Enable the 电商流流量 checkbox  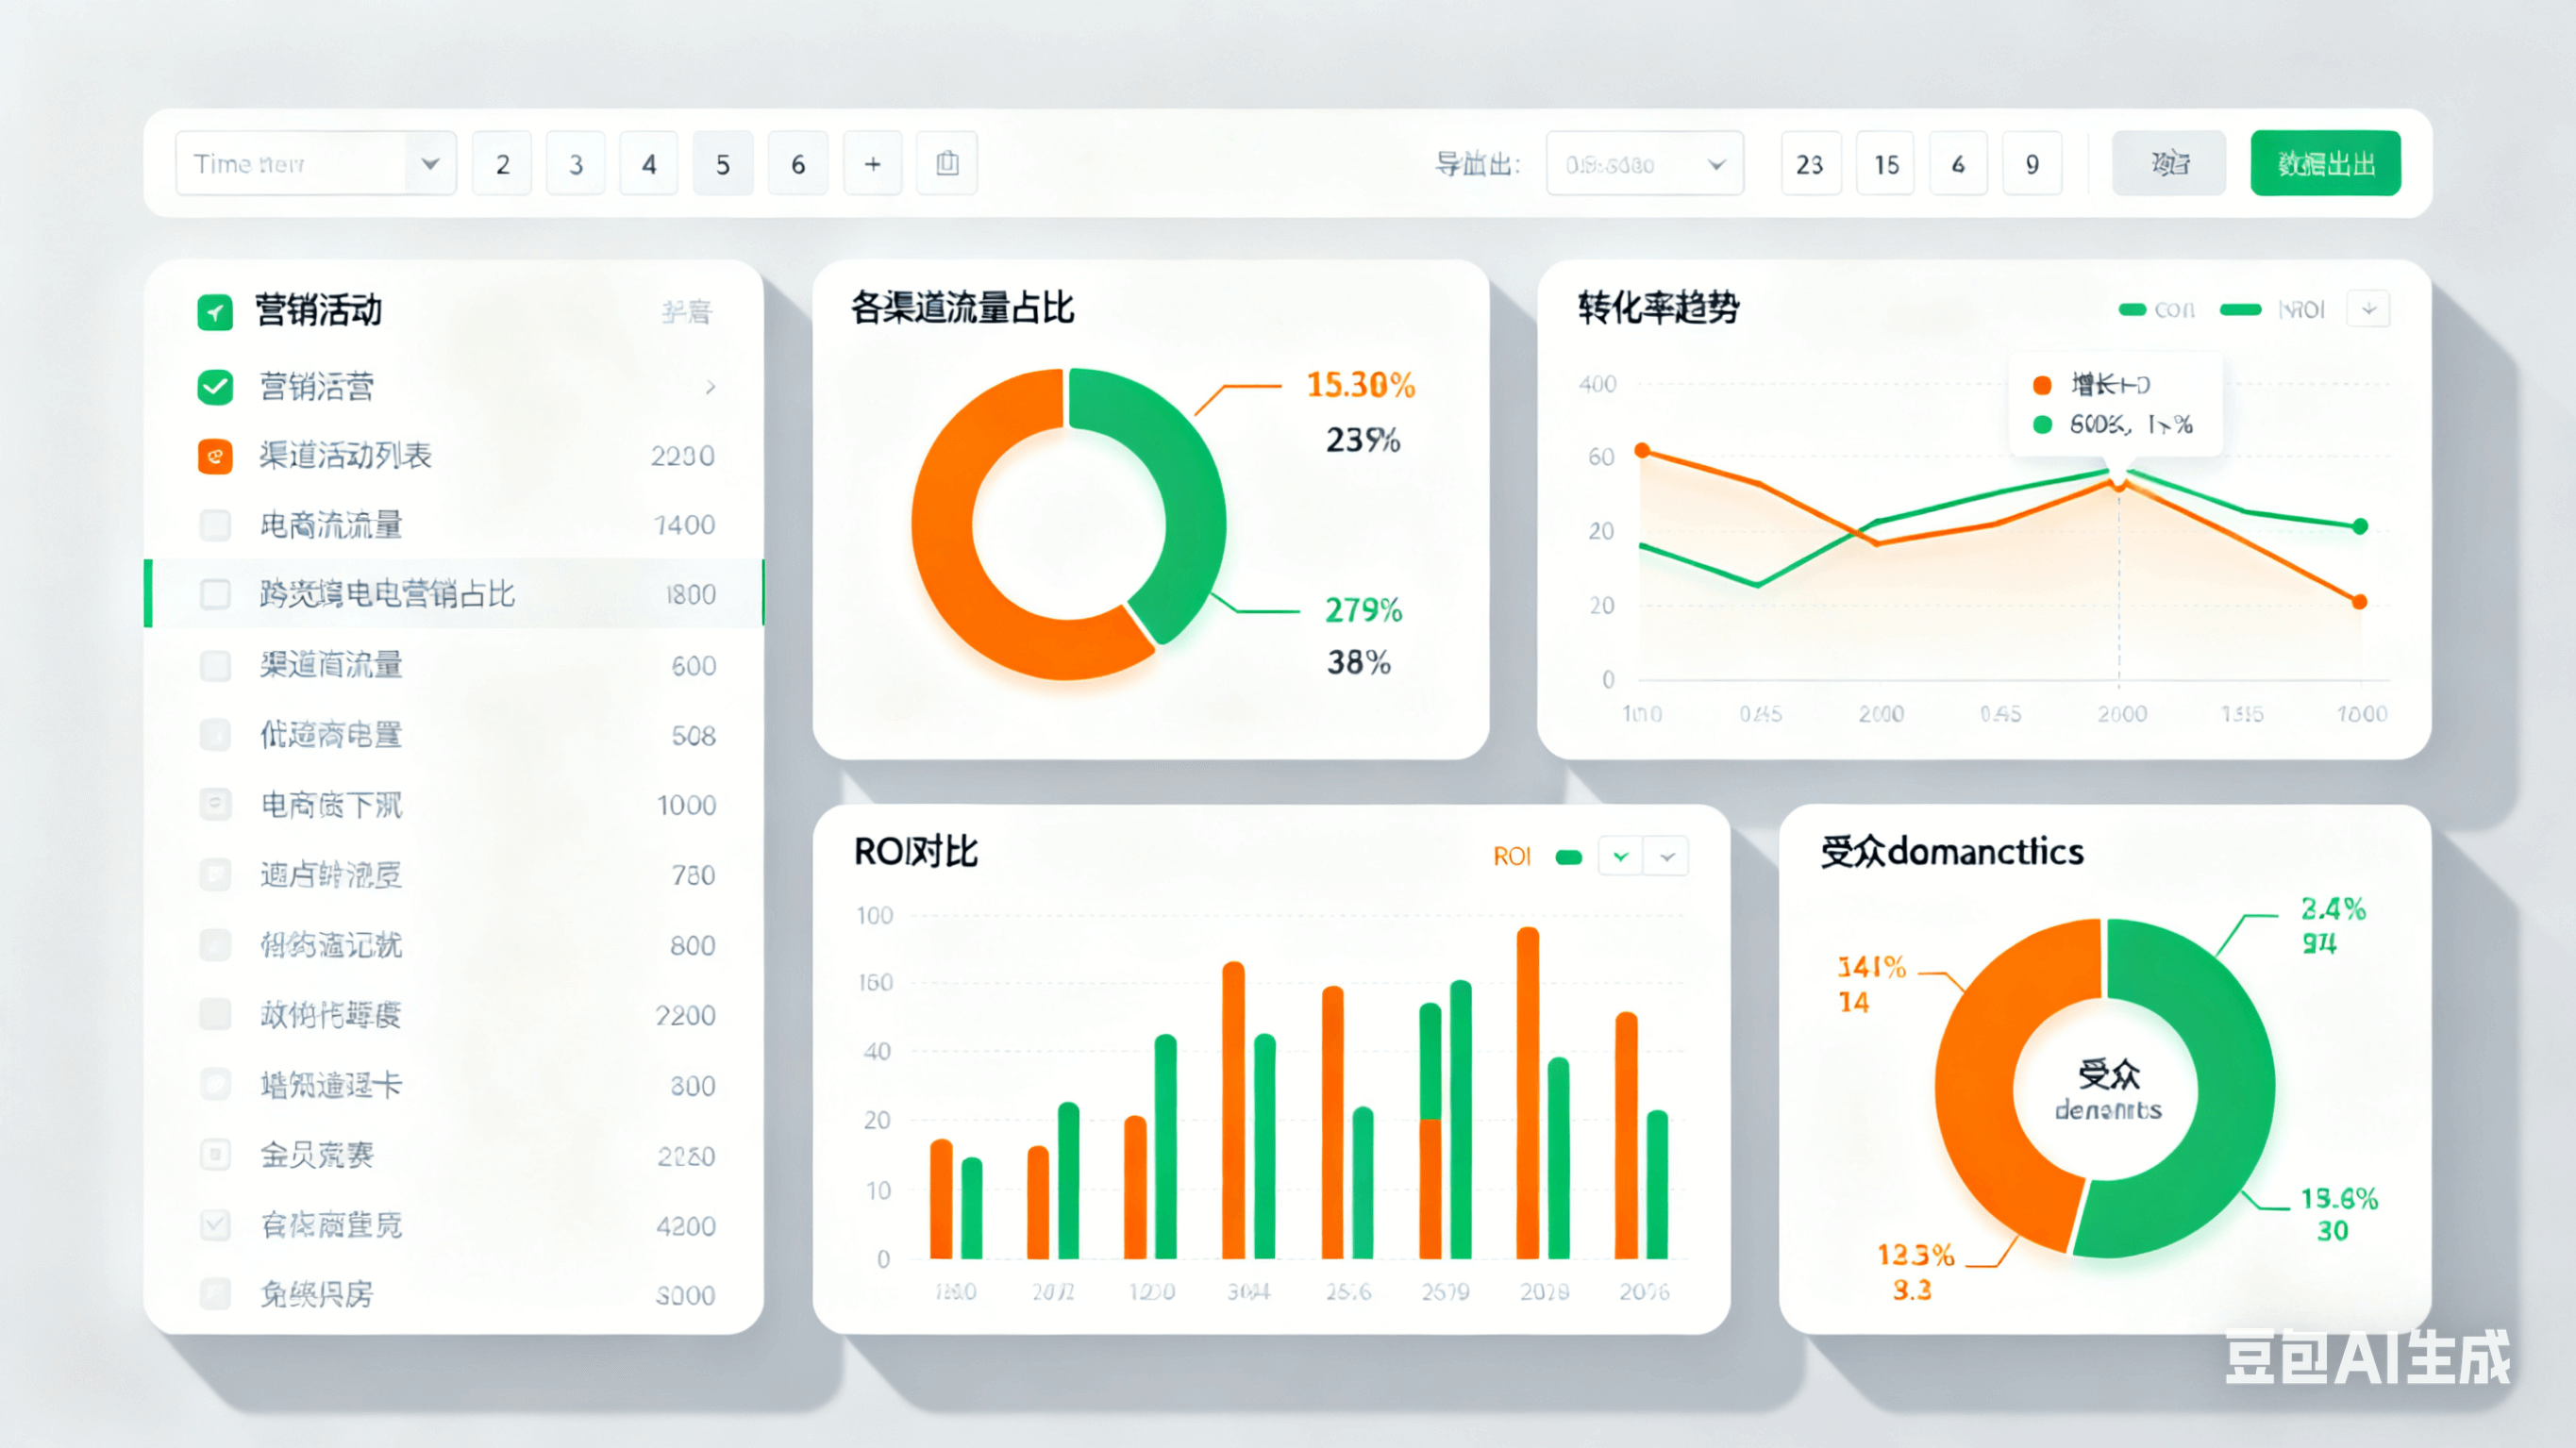(x=215, y=524)
